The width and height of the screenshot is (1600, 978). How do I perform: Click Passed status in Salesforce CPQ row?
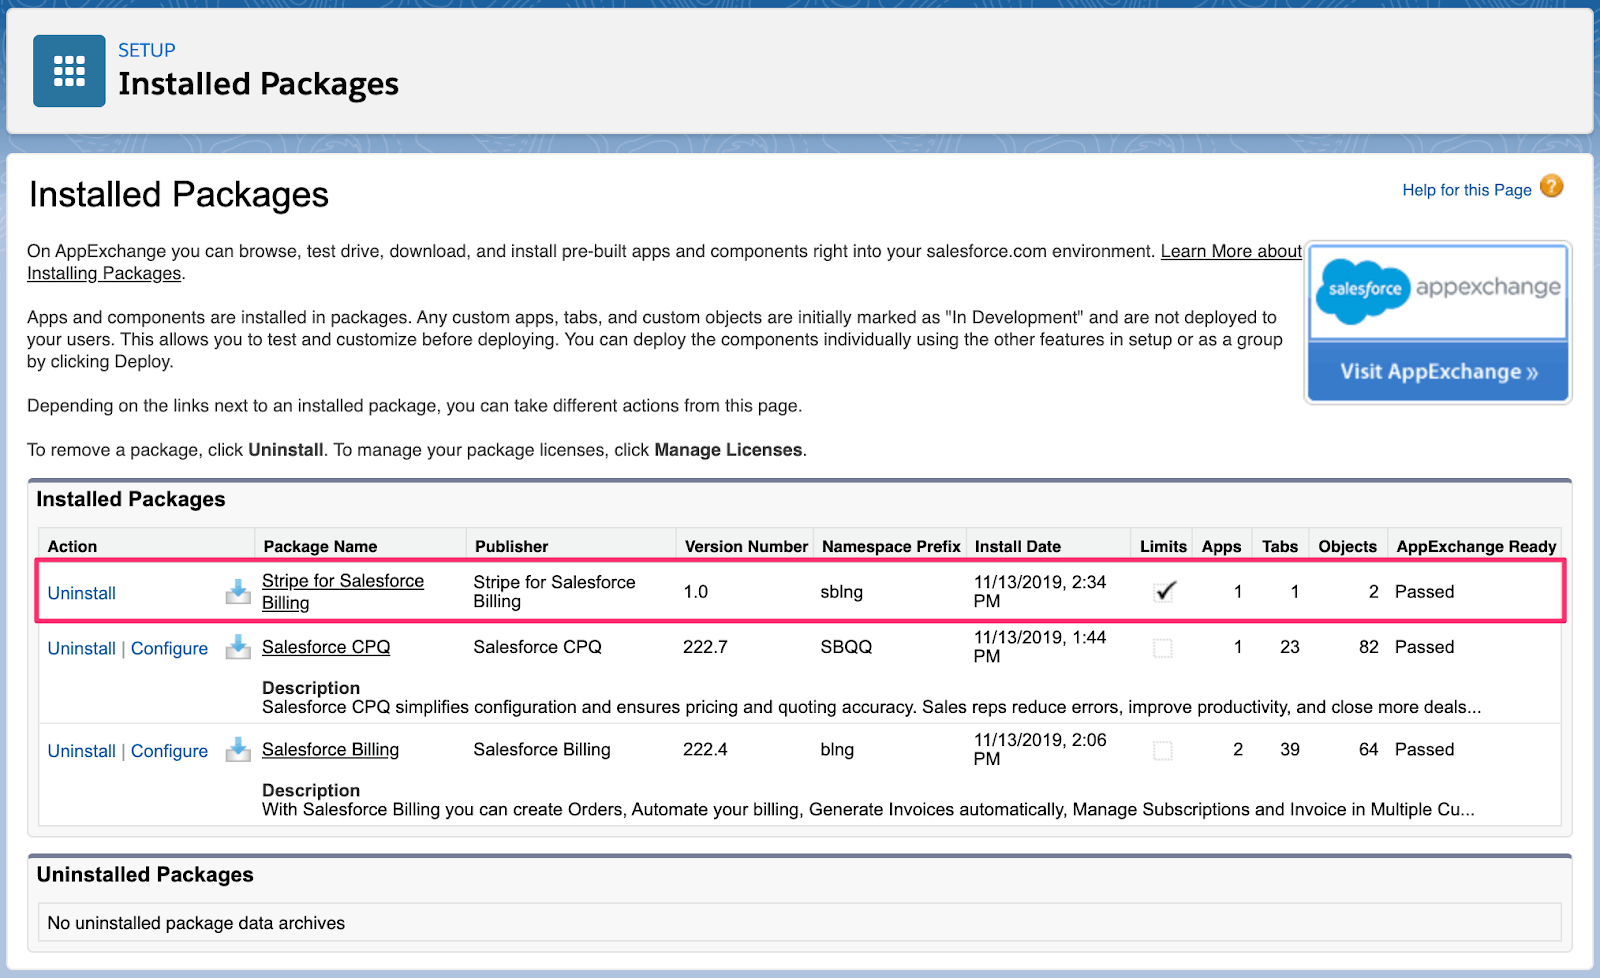(1424, 647)
